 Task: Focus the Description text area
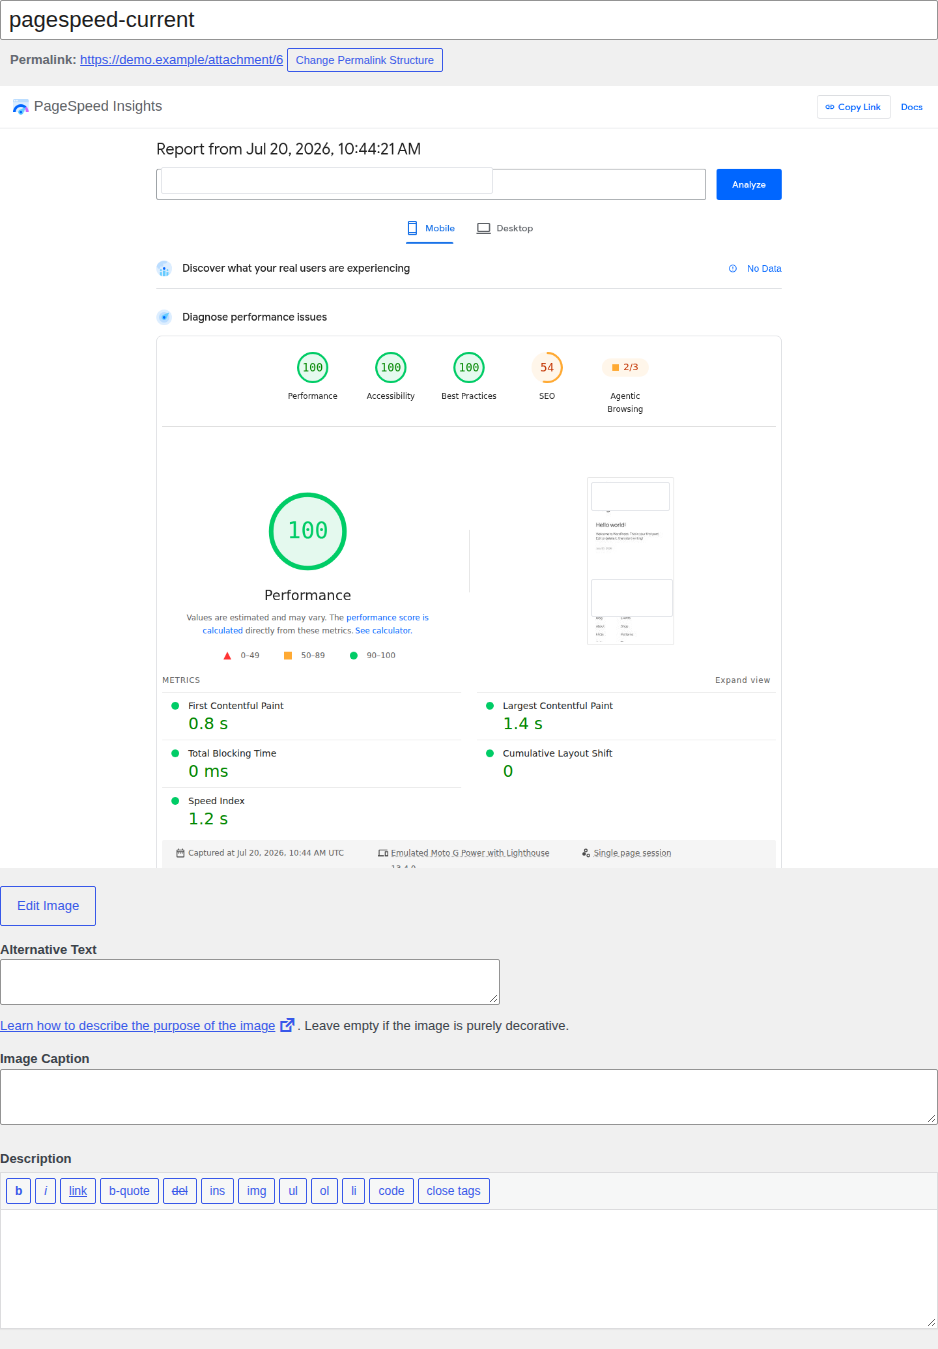[469, 1269]
